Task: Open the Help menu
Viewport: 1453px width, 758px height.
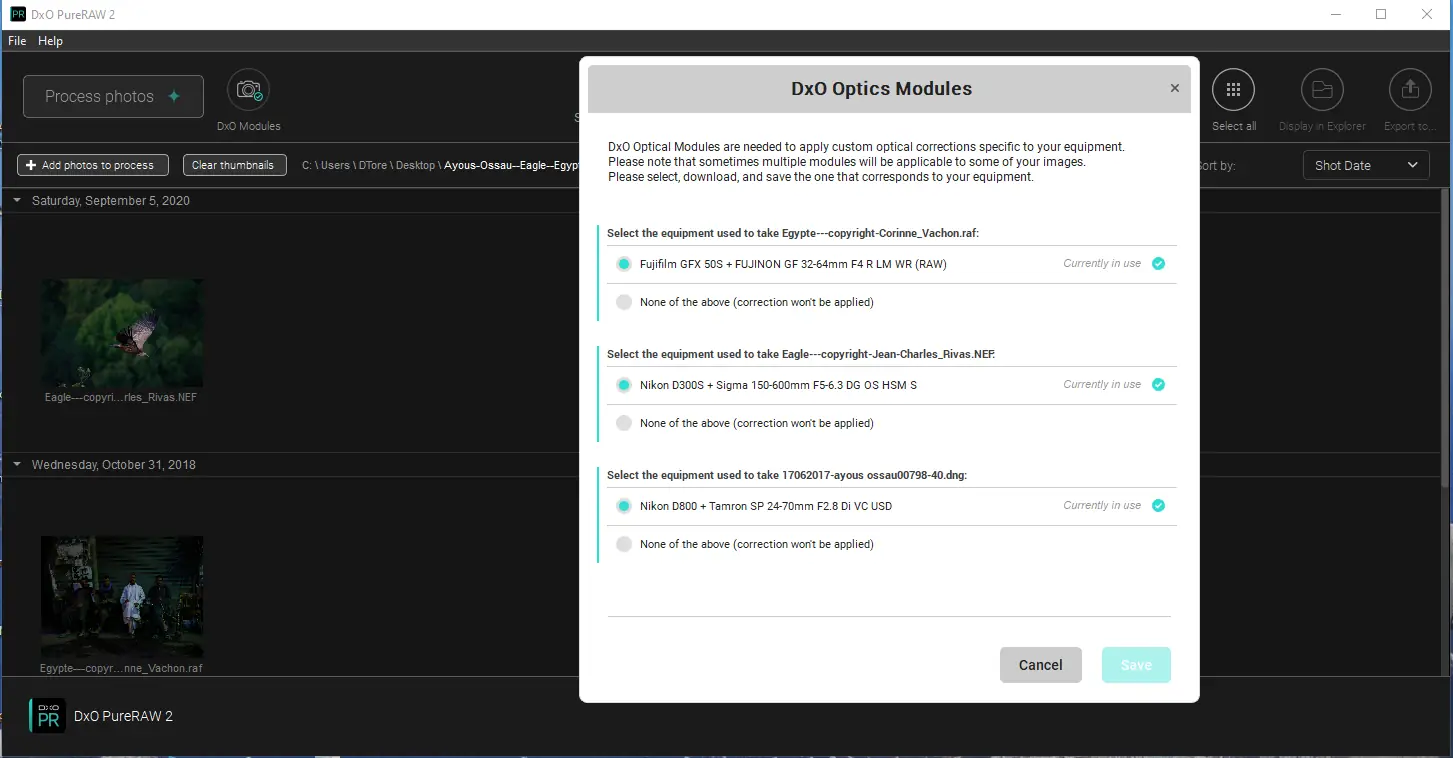Action: pos(50,41)
